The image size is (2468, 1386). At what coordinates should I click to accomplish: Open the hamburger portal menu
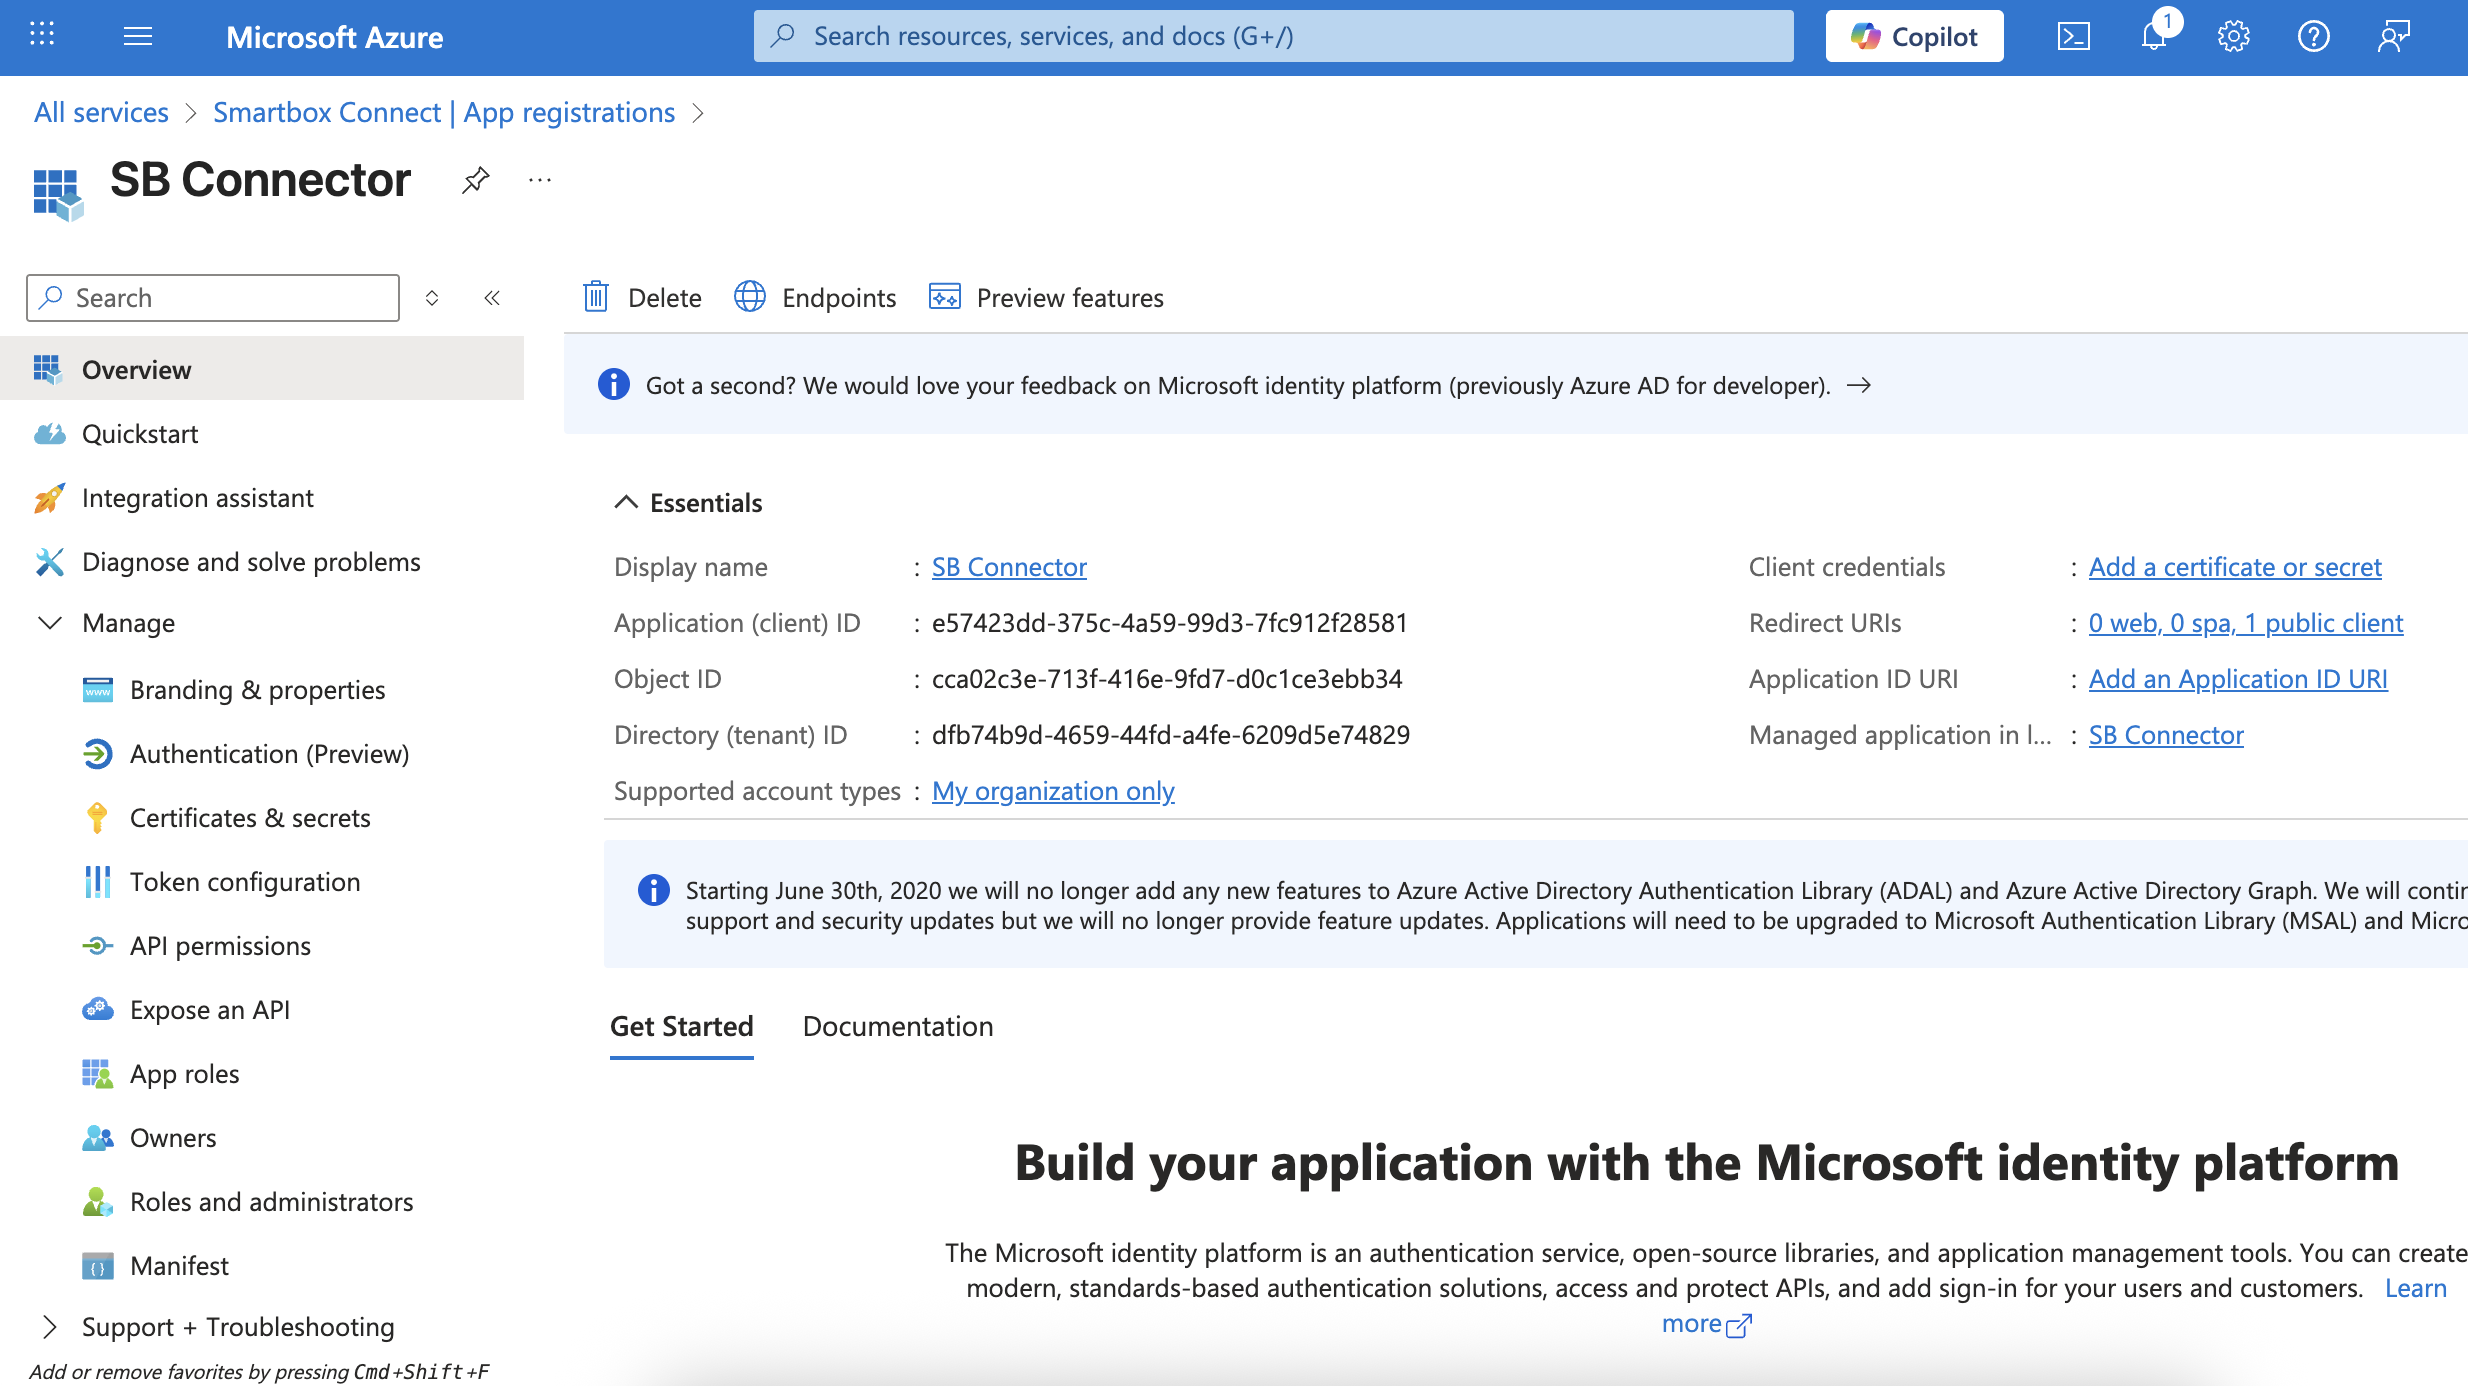(138, 37)
